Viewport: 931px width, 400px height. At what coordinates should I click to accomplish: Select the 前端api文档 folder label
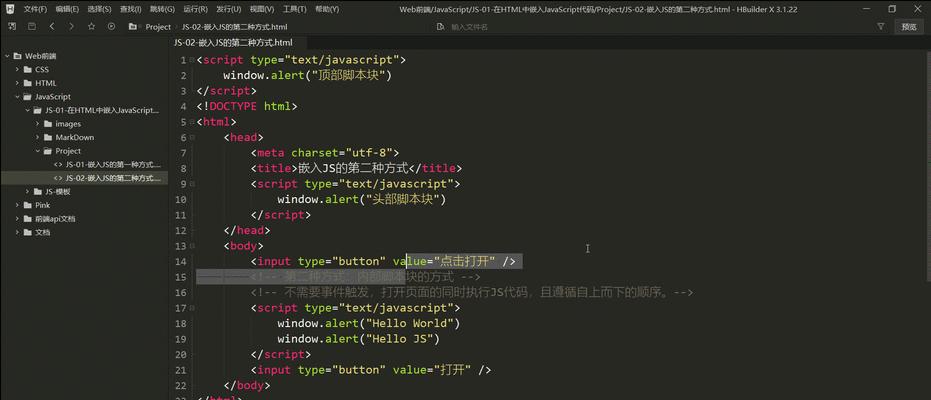click(x=55, y=219)
